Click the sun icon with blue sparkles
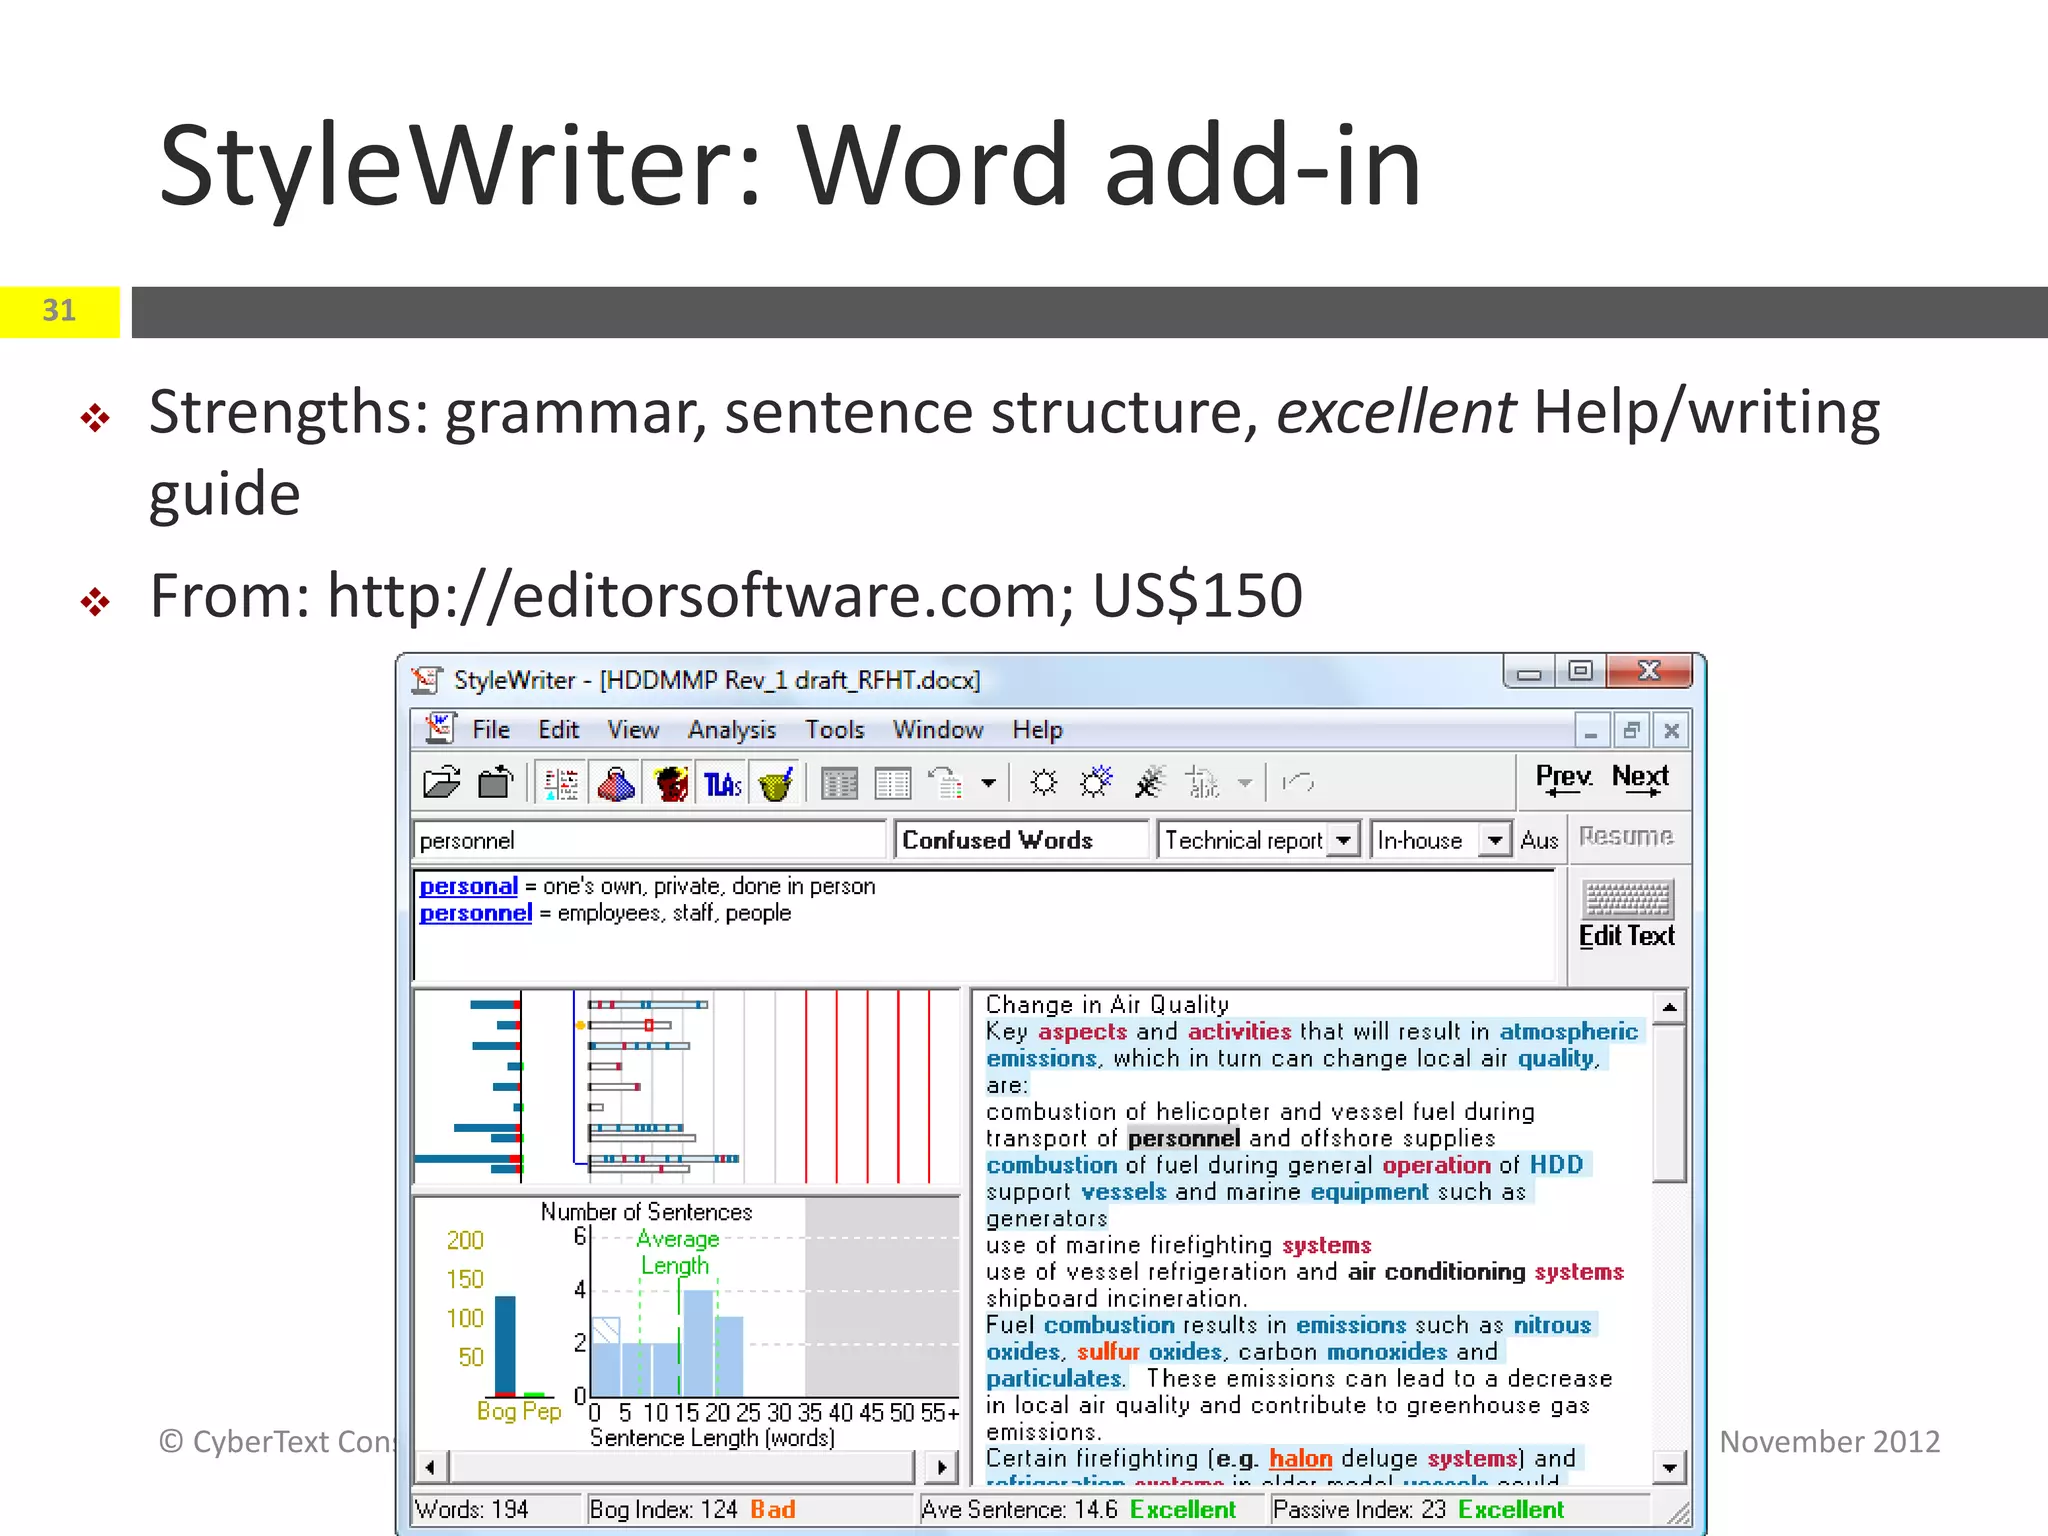This screenshot has height=1536, width=2048. point(1096,783)
